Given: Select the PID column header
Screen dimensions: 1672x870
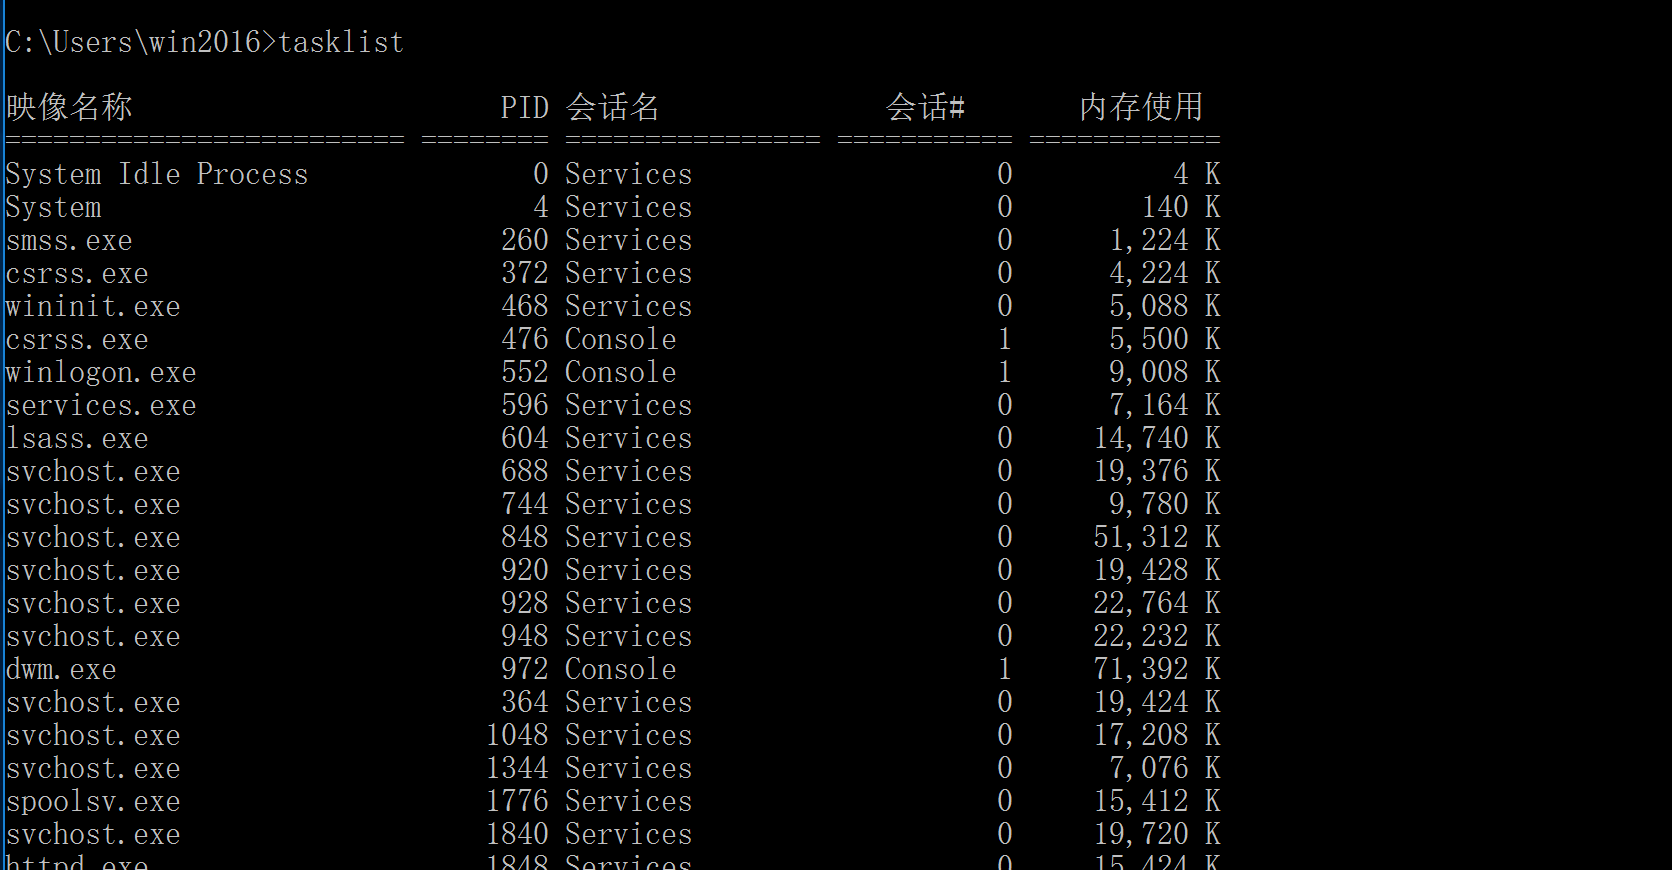Looking at the screenshot, I should click(525, 107).
